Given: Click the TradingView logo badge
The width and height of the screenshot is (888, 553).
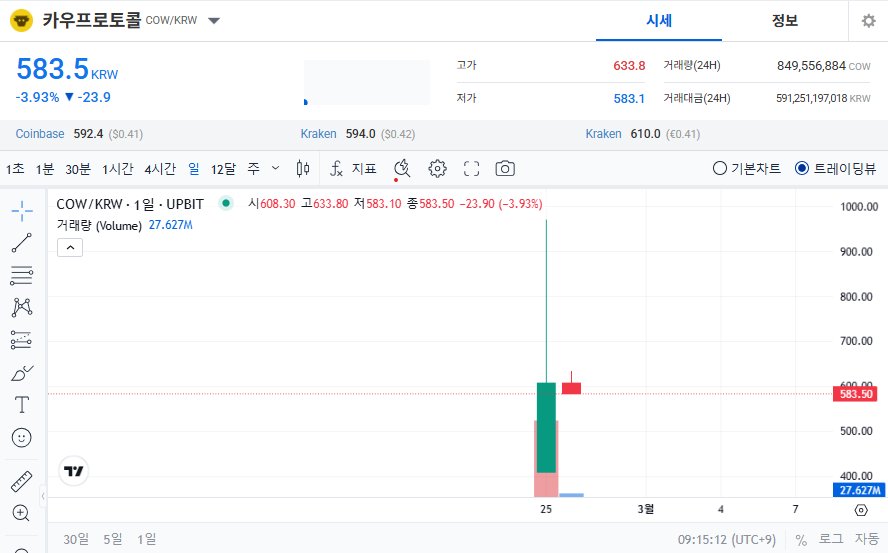Looking at the screenshot, I should 74,471.
